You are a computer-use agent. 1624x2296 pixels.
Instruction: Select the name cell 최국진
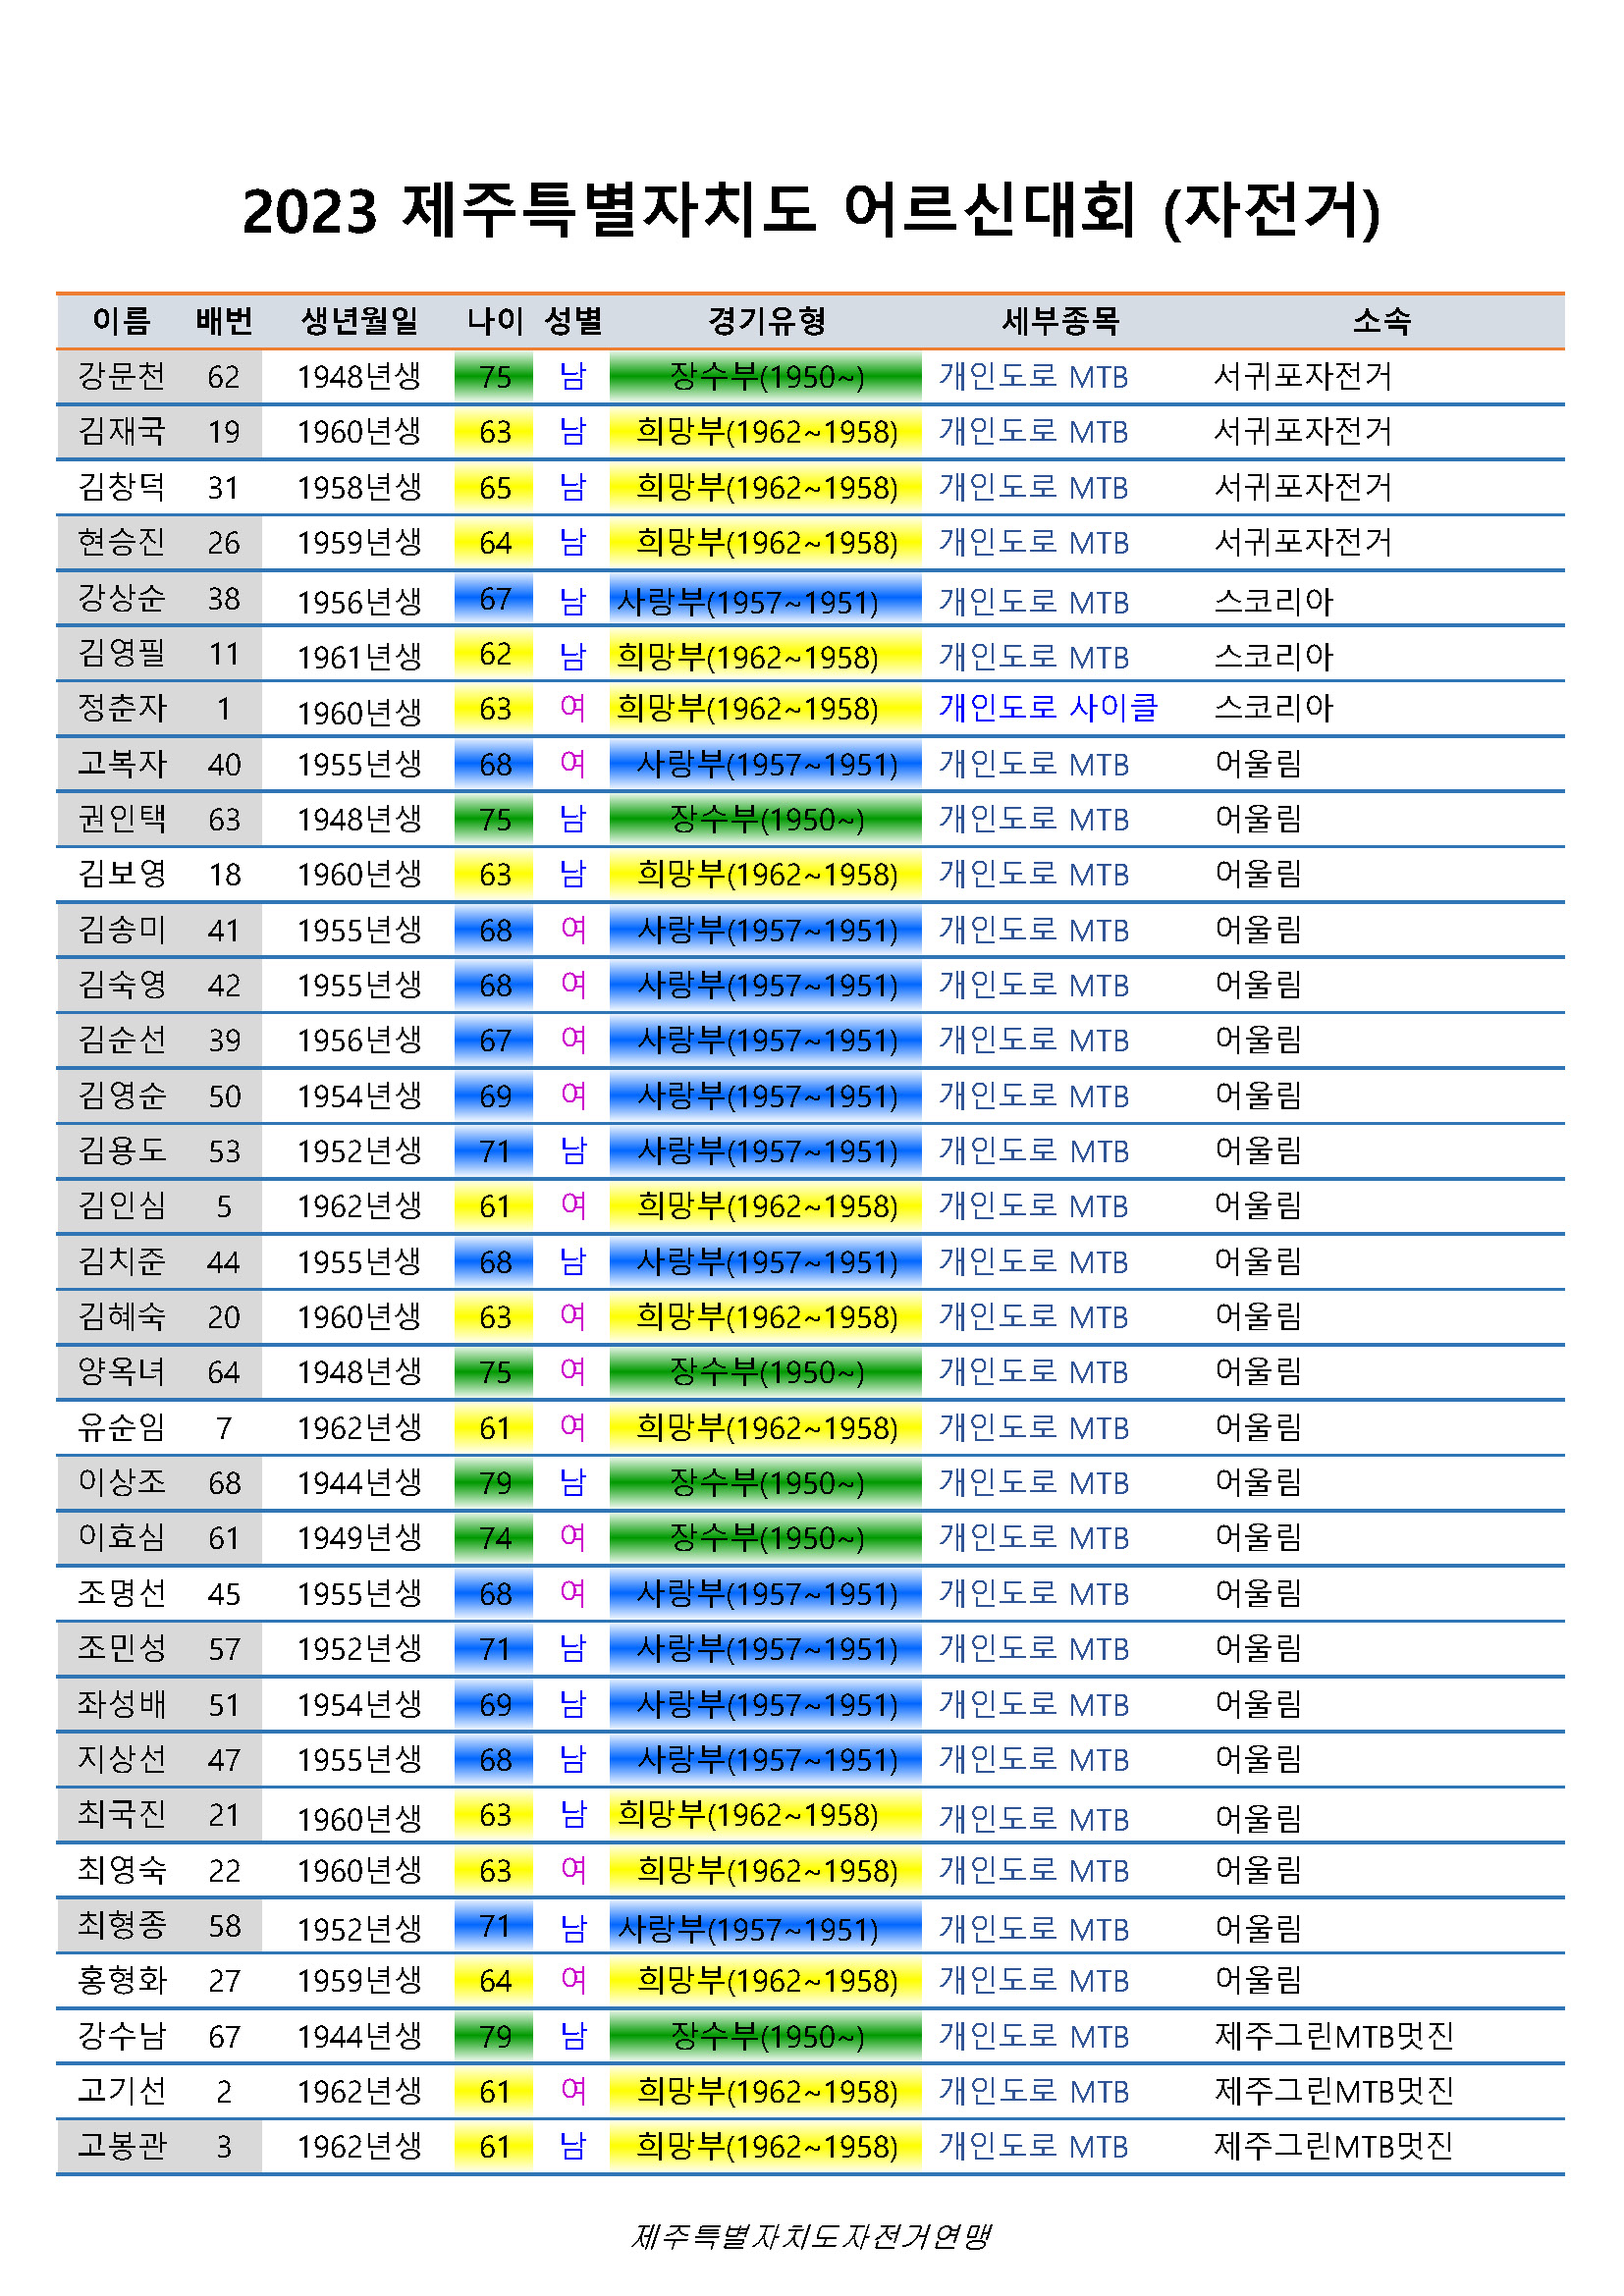pos(121,1815)
